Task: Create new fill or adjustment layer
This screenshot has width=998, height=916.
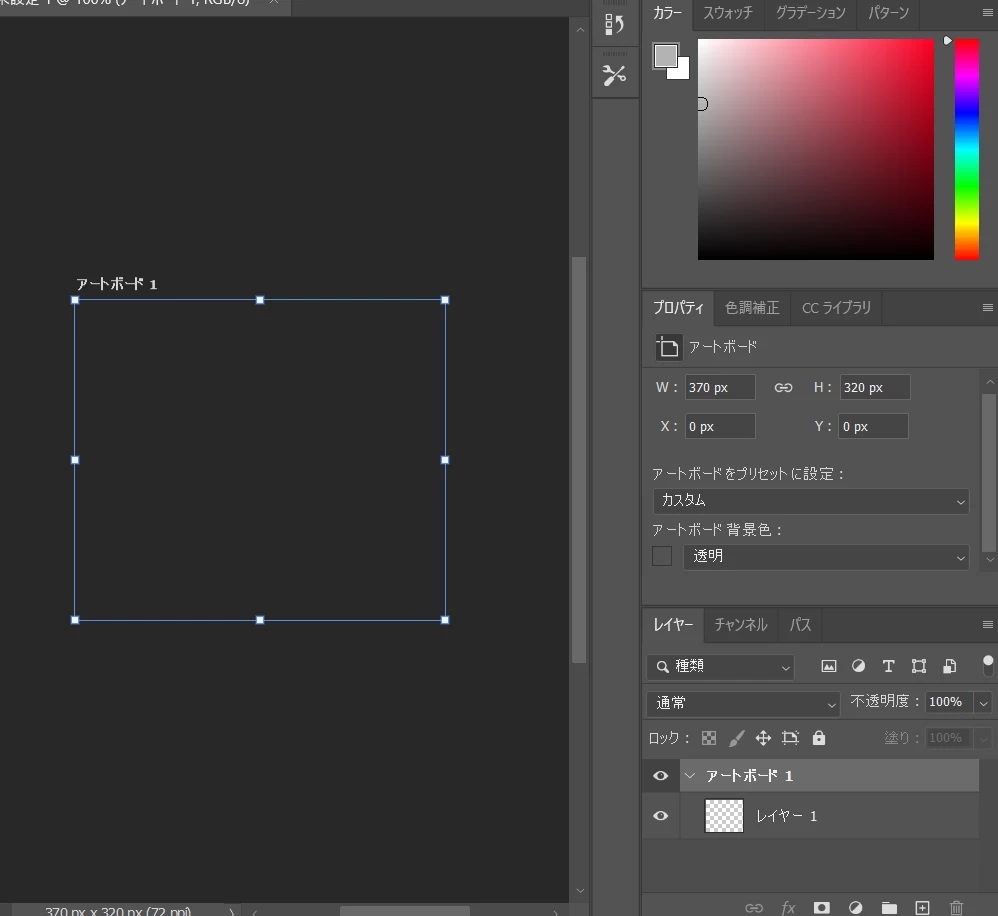Action: [x=855, y=908]
